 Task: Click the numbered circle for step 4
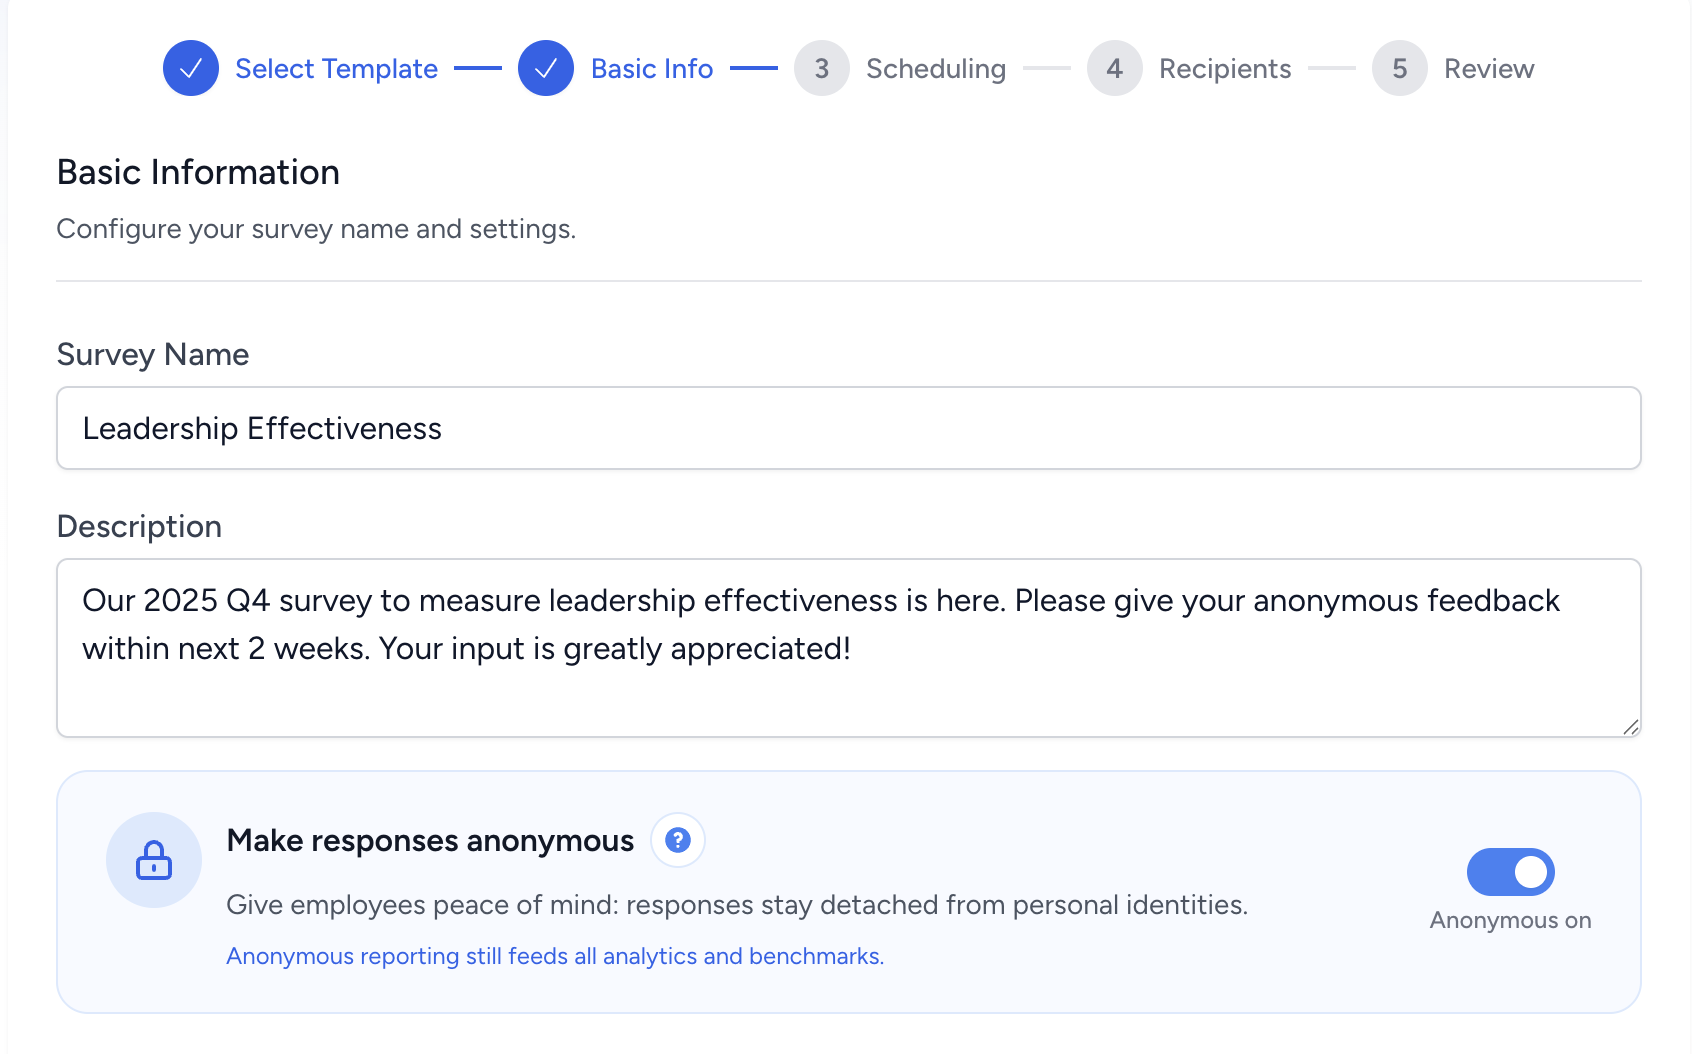click(x=1114, y=68)
